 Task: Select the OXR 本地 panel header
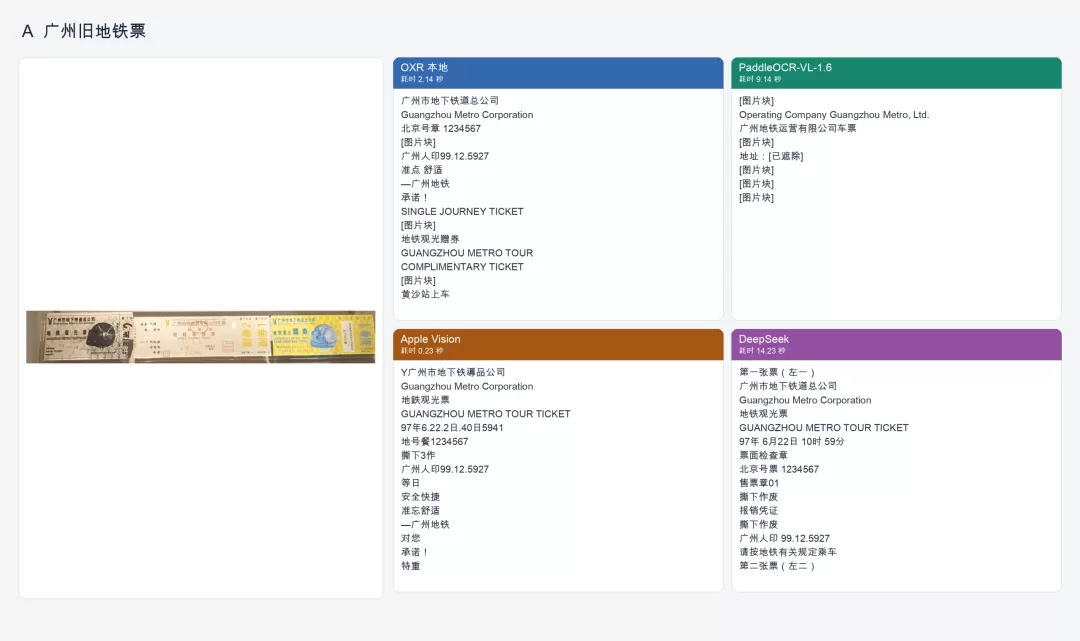point(558,72)
